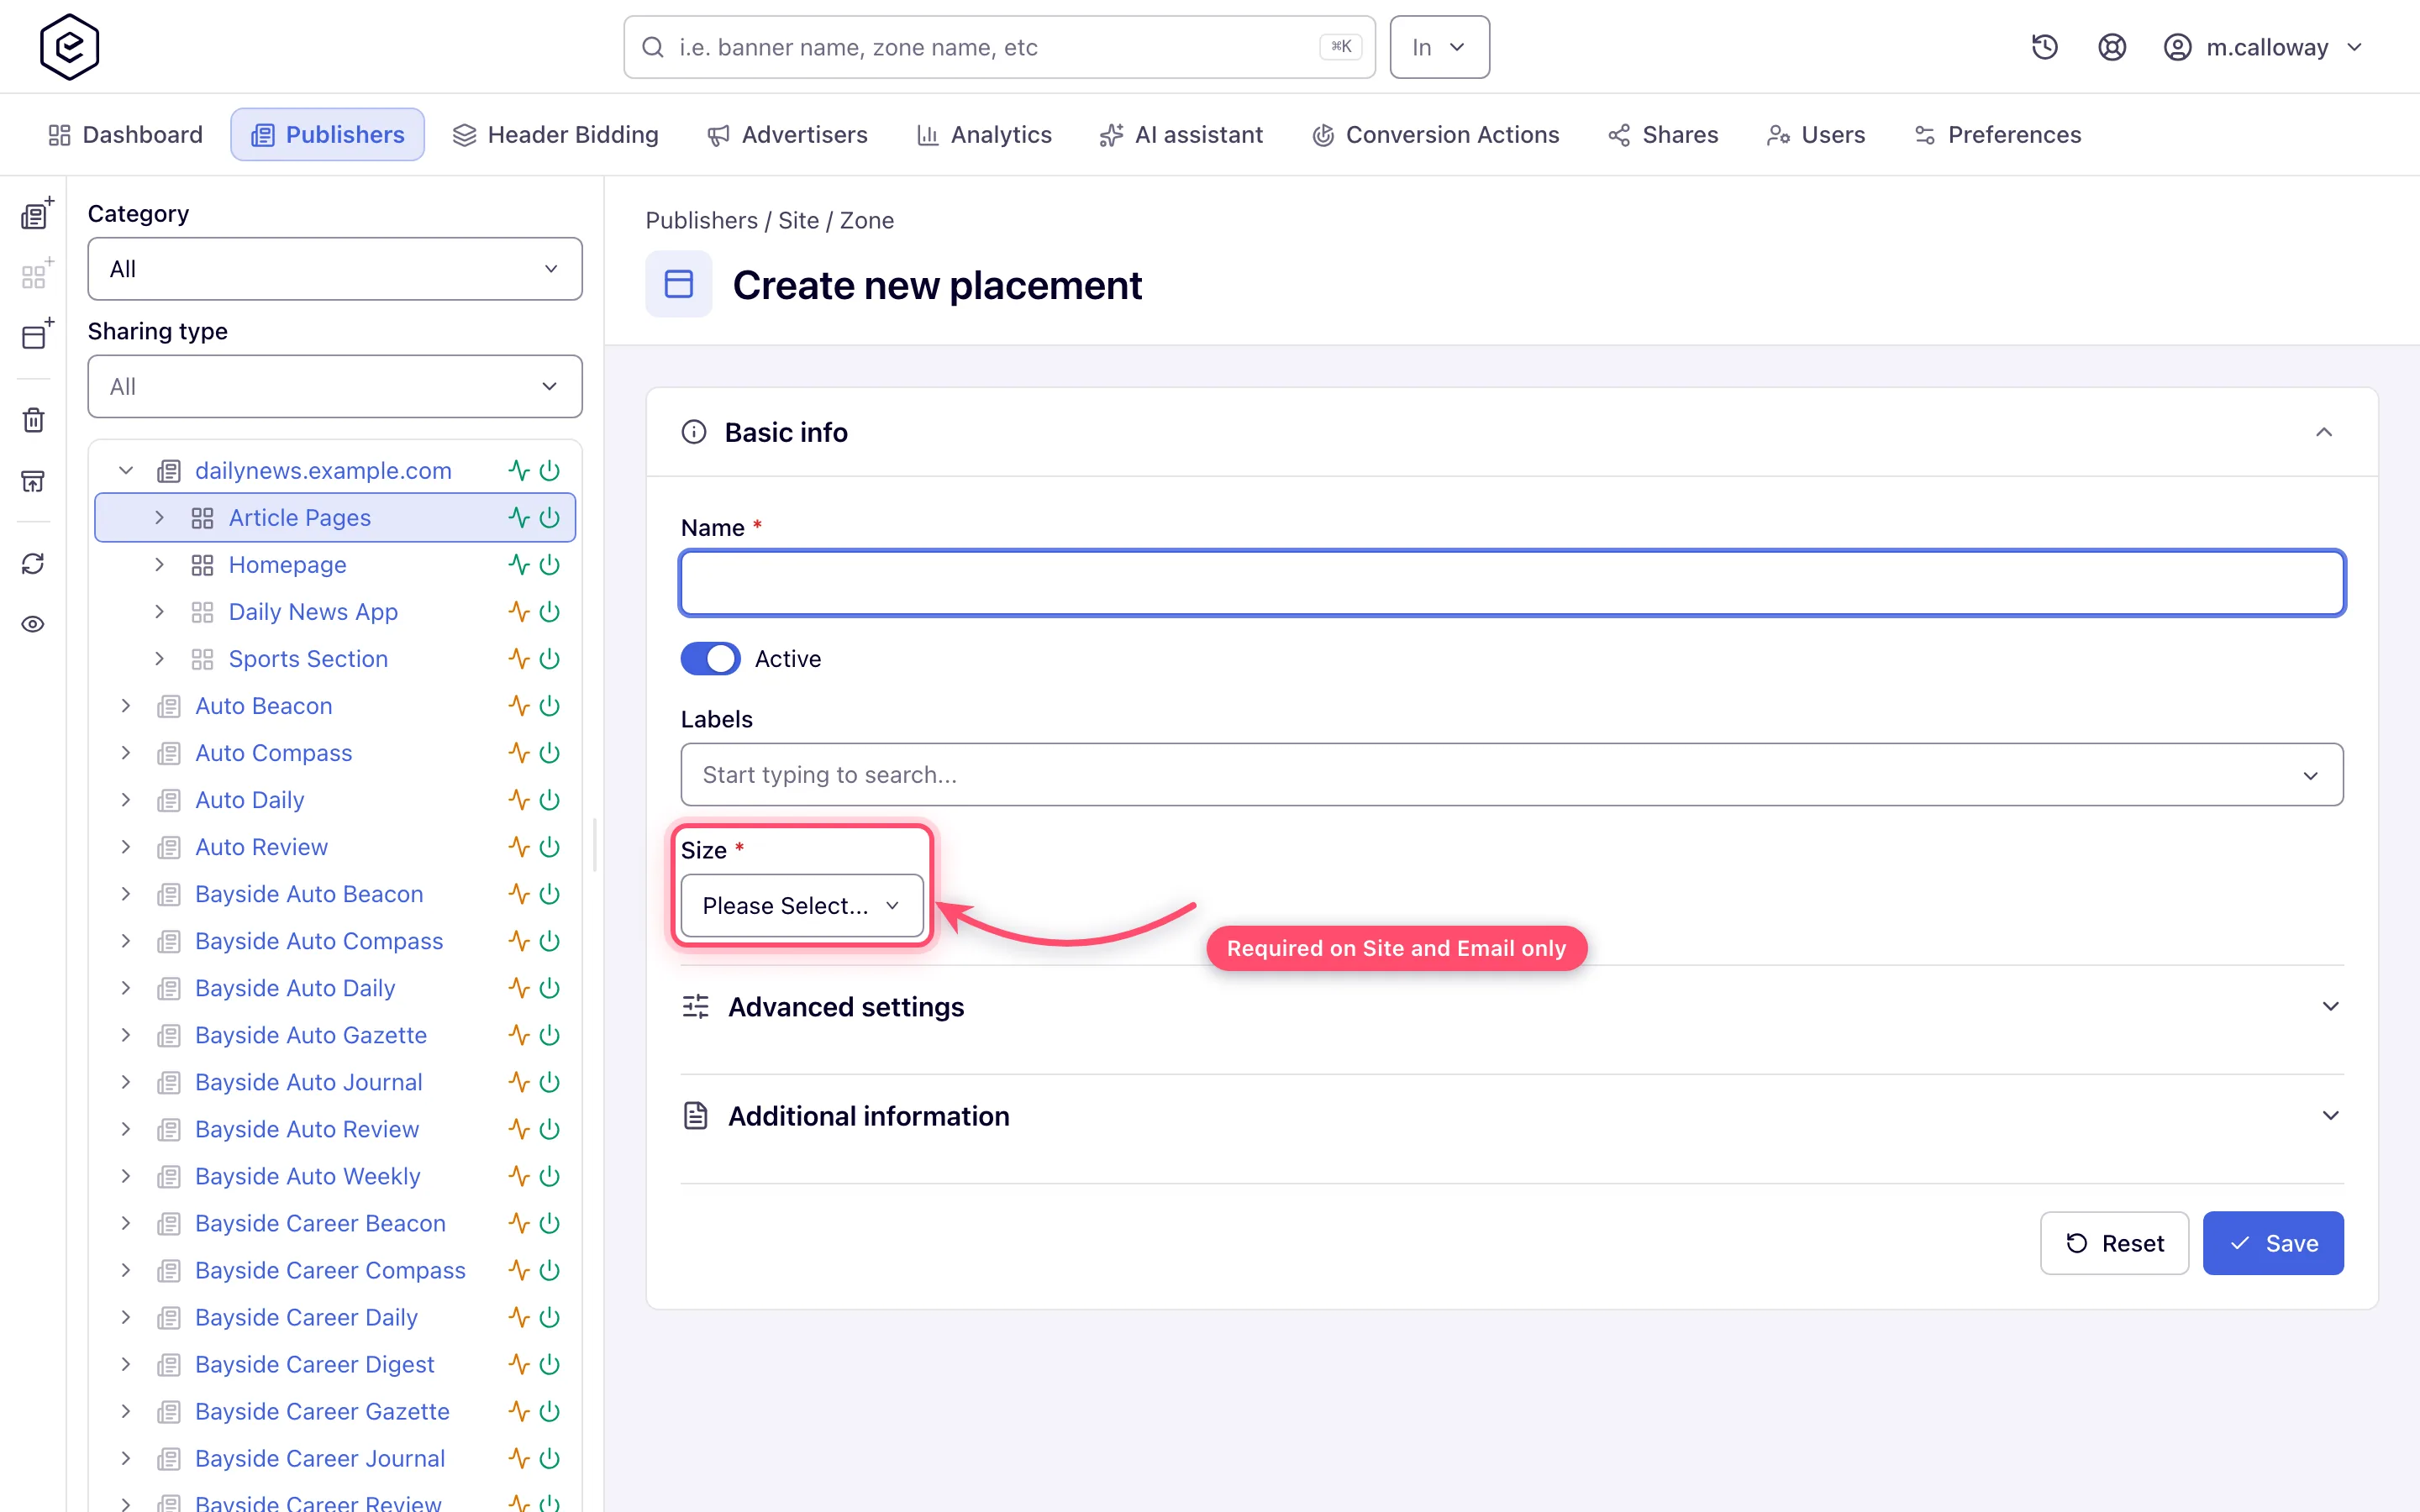Open the Sharing type dropdown

point(335,386)
